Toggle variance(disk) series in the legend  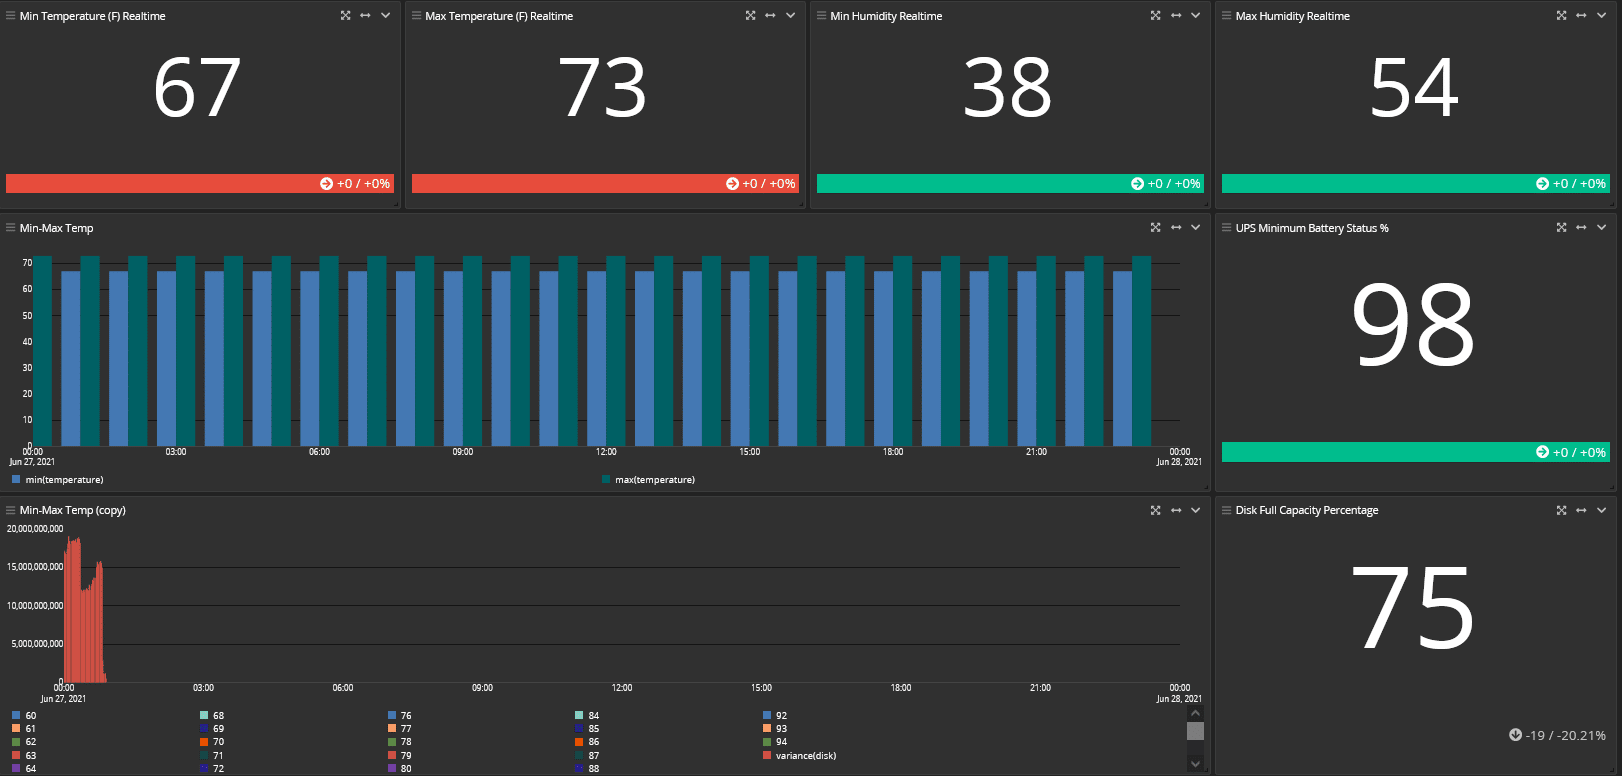pyautogui.click(x=805, y=756)
